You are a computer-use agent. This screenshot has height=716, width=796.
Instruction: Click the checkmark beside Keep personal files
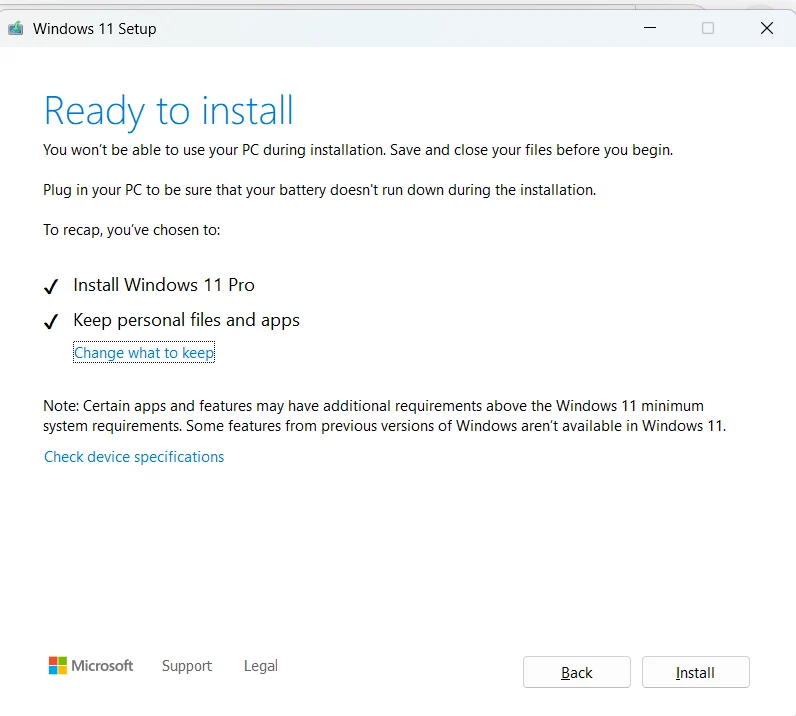pos(51,322)
